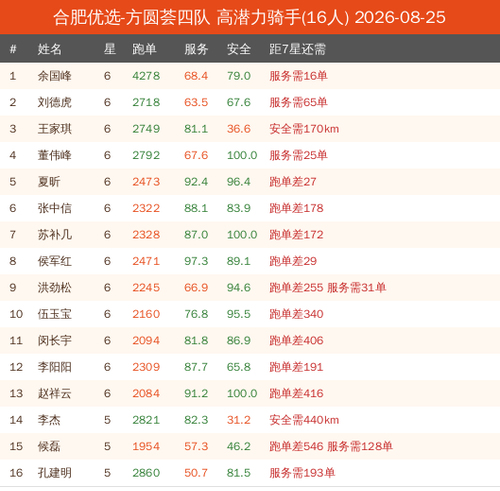Click safety score 46.2
Screen dimensions: 500x491
coord(239,446)
